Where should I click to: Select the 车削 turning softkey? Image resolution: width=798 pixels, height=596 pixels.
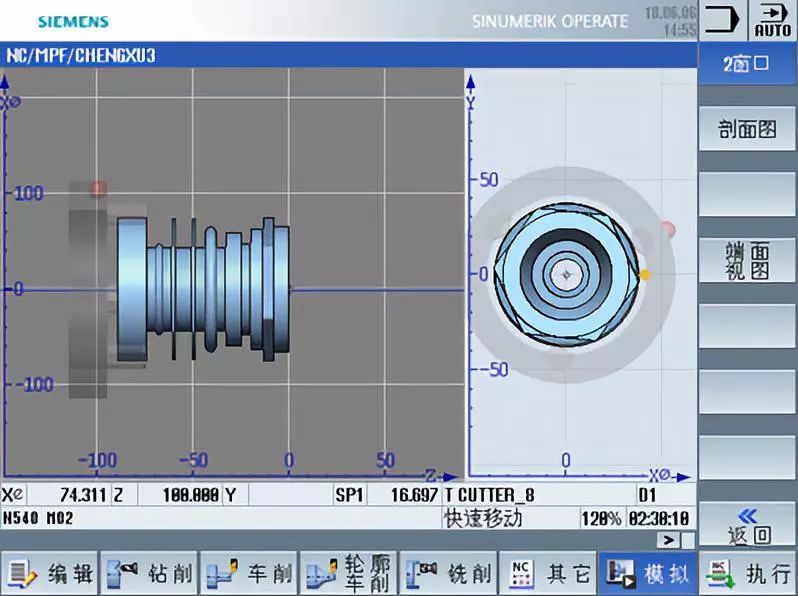pyautogui.click(x=249, y=573)
